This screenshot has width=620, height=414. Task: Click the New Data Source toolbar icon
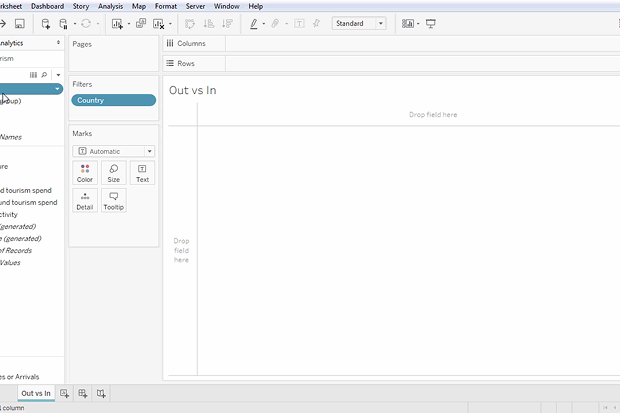tap(46, 23)
